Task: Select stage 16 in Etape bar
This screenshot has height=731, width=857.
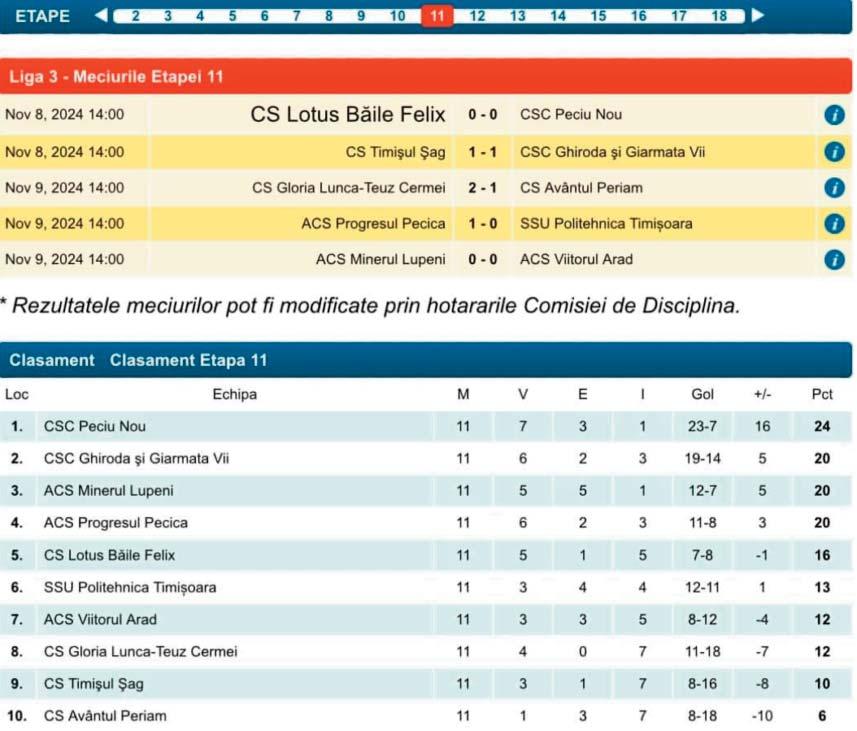Action: [638, 16]
